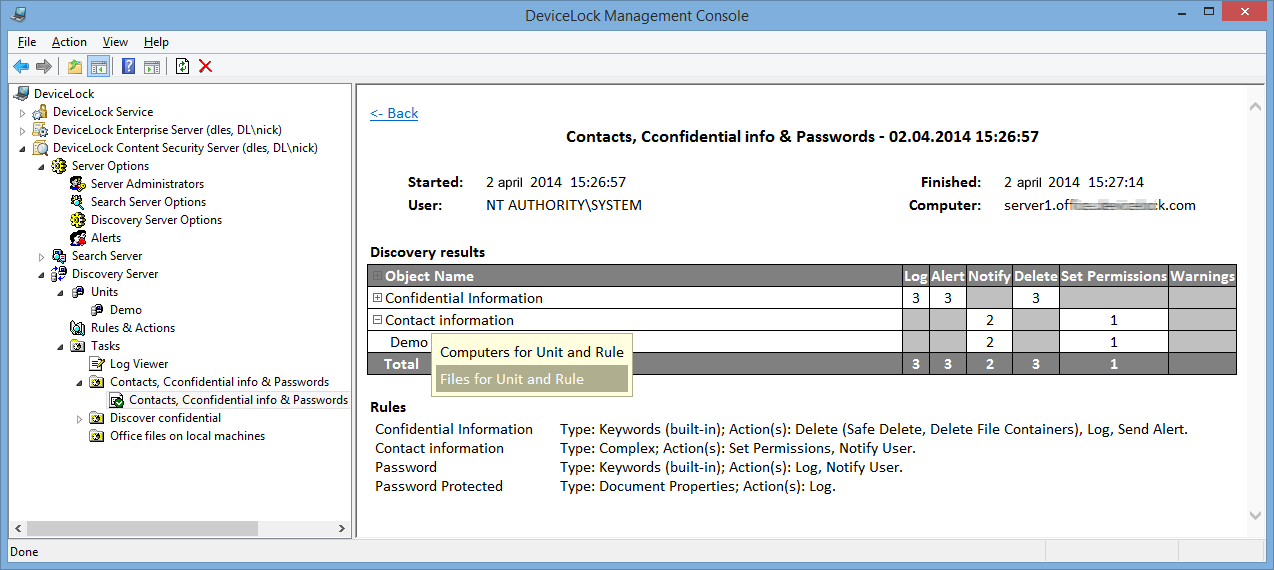Click the Content Security Server icon
The image size is (1274, 570).
41,148
